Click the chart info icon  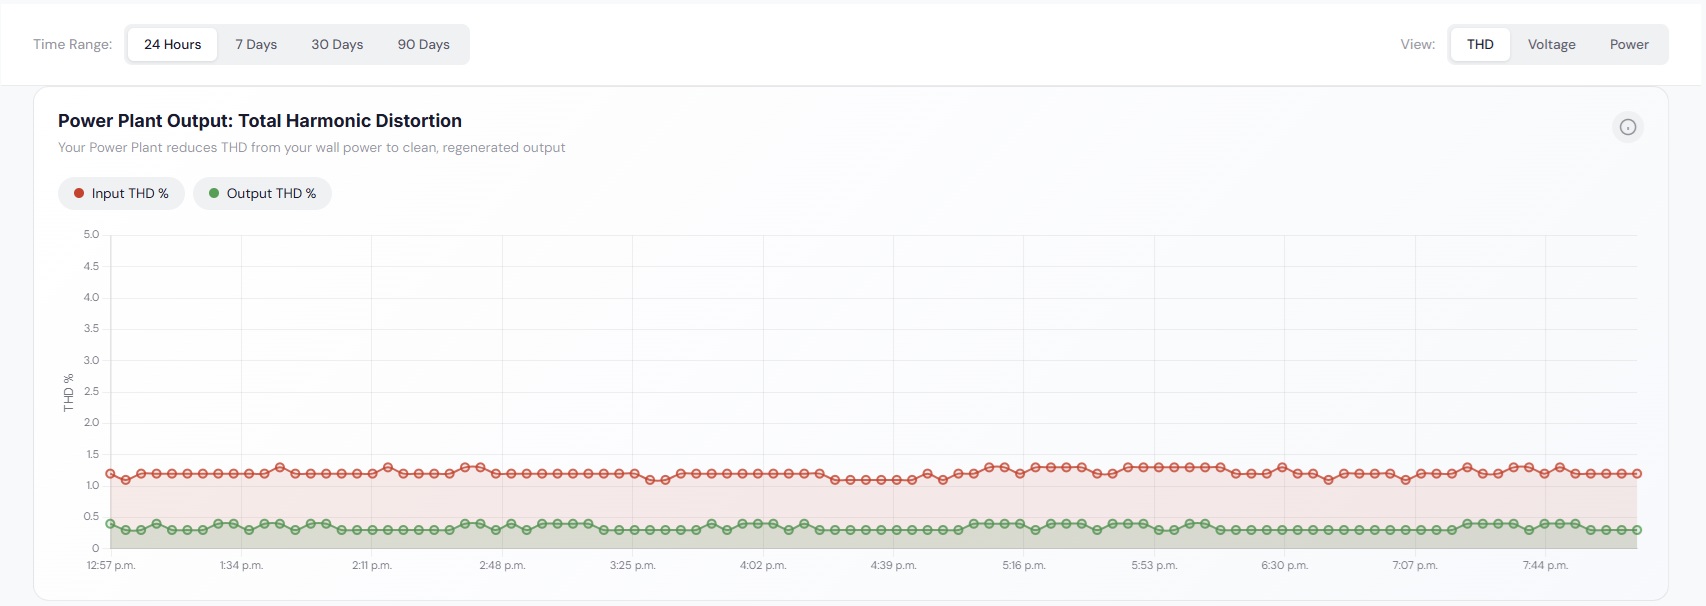(x=1628, y=127)
